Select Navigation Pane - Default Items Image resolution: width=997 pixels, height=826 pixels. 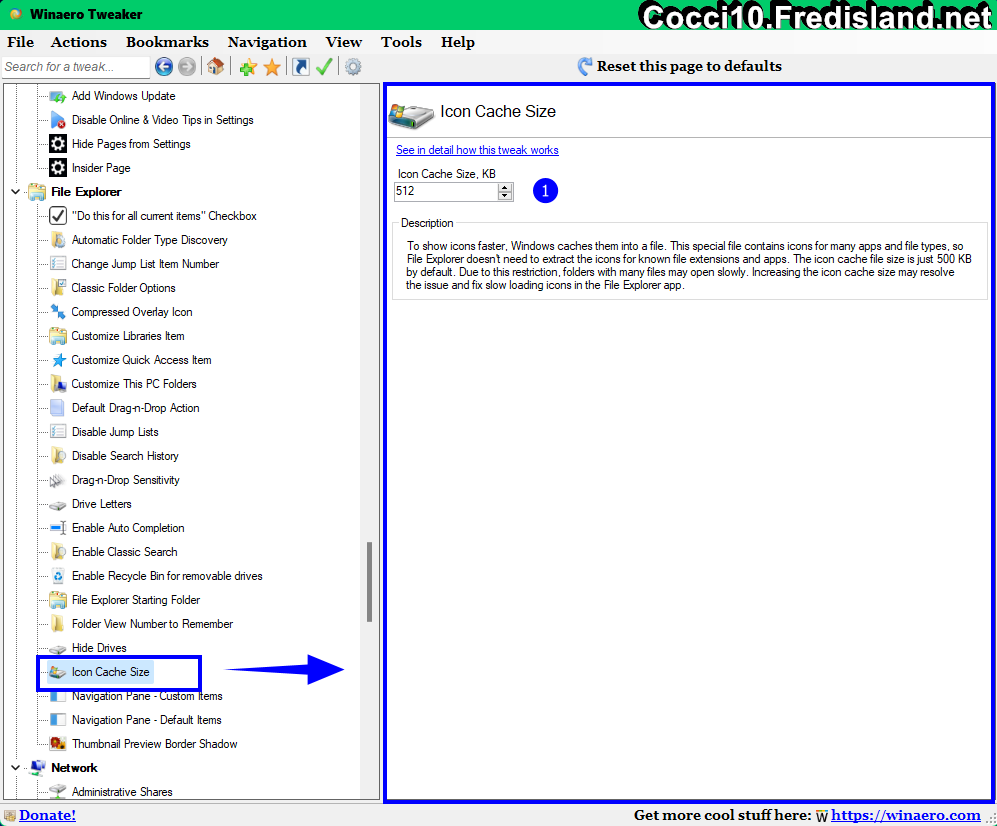[147, 720]
